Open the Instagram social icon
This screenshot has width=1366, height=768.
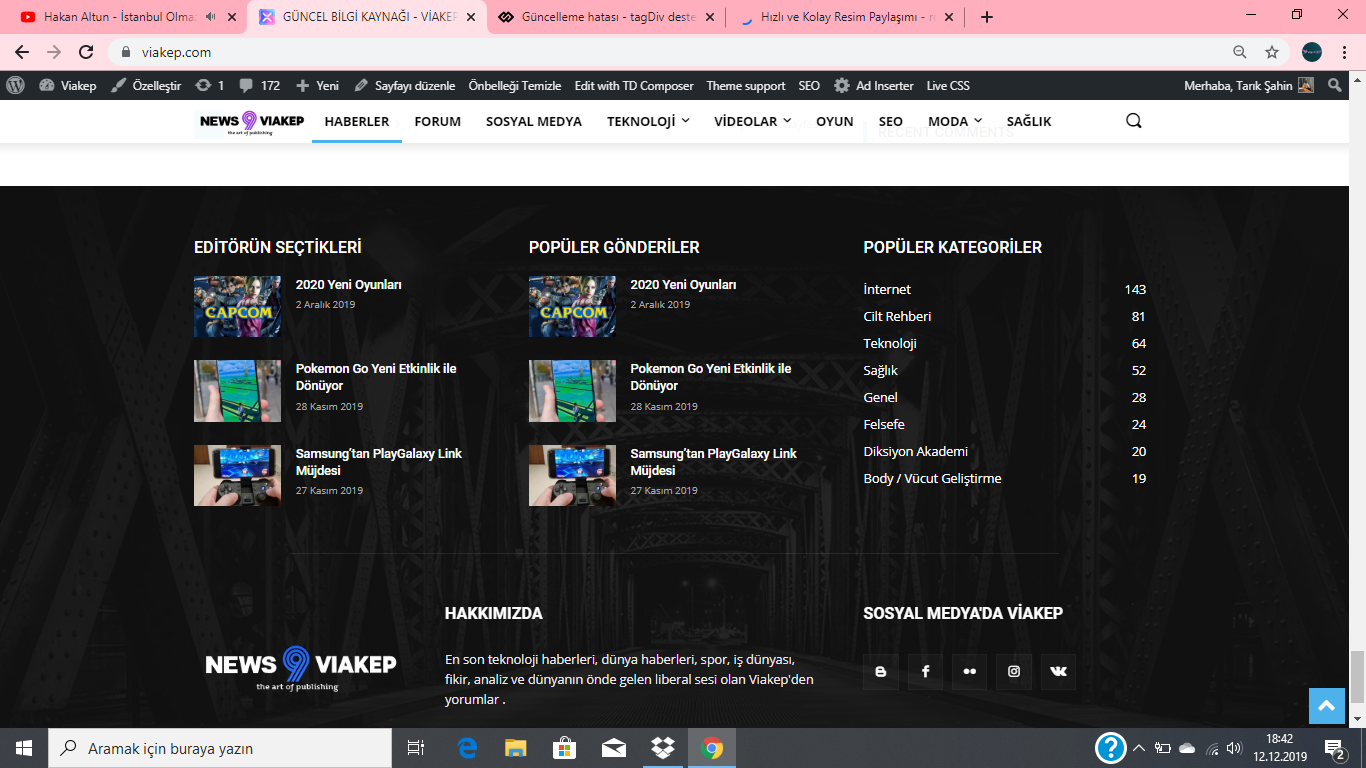click(1014, 672)
